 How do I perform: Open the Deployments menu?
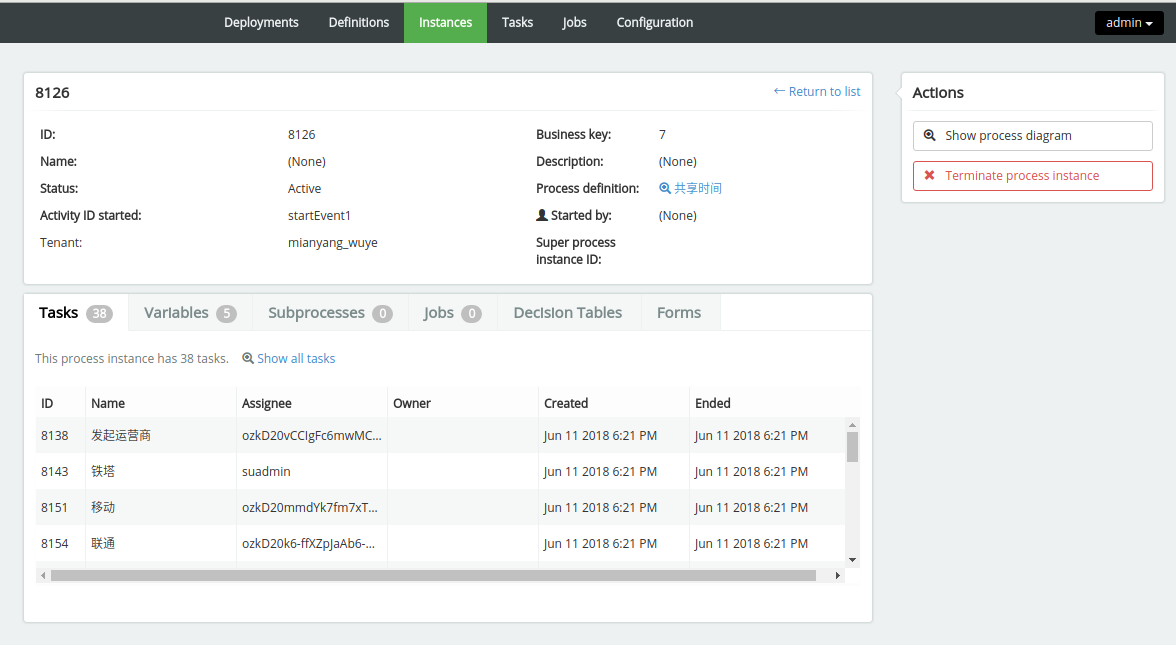(x=261, y=22)
